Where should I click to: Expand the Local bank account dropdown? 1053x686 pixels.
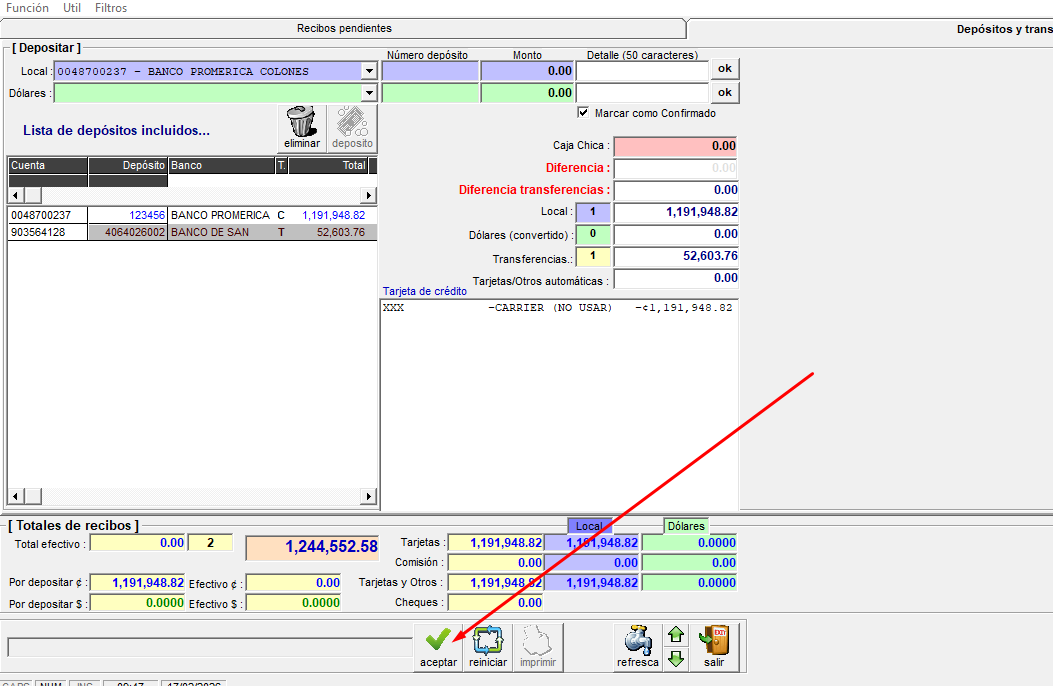click(x=369, y=71)
